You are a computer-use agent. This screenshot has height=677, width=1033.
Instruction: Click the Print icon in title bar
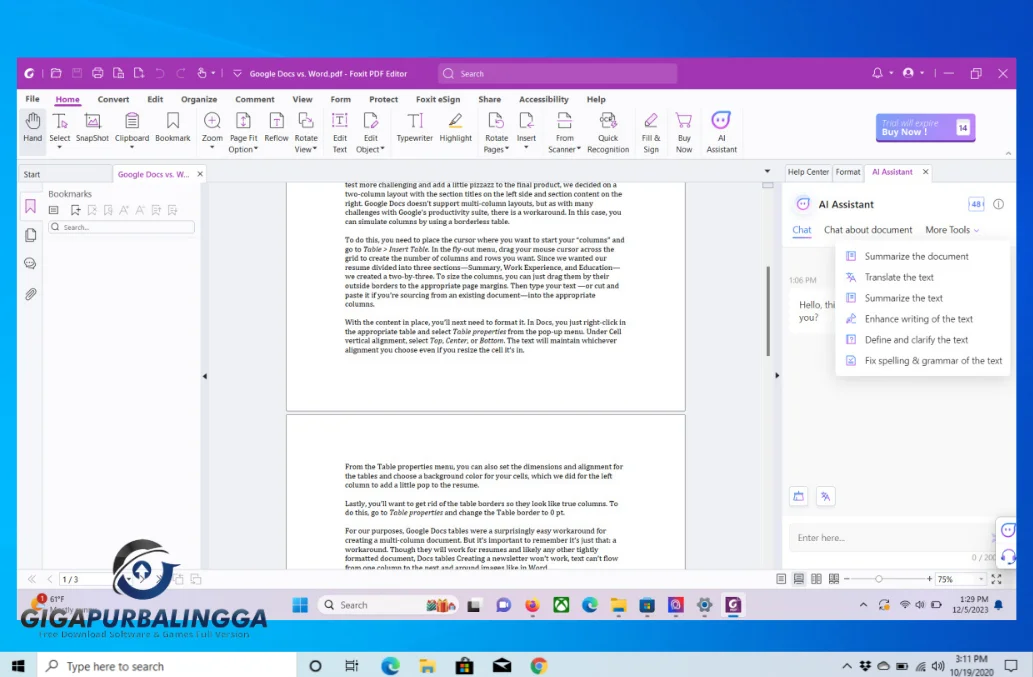[98, 73]
